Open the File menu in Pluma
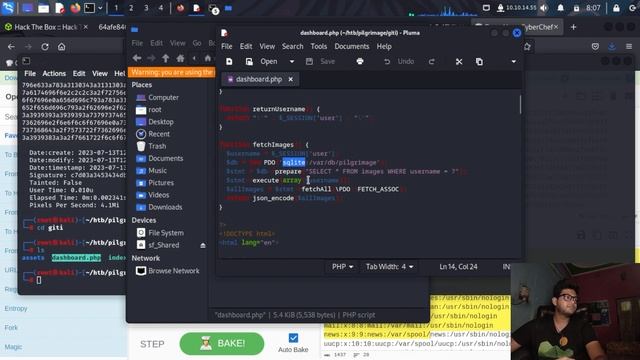The height and width of the screenshot is (360, 640). point(227,47)
